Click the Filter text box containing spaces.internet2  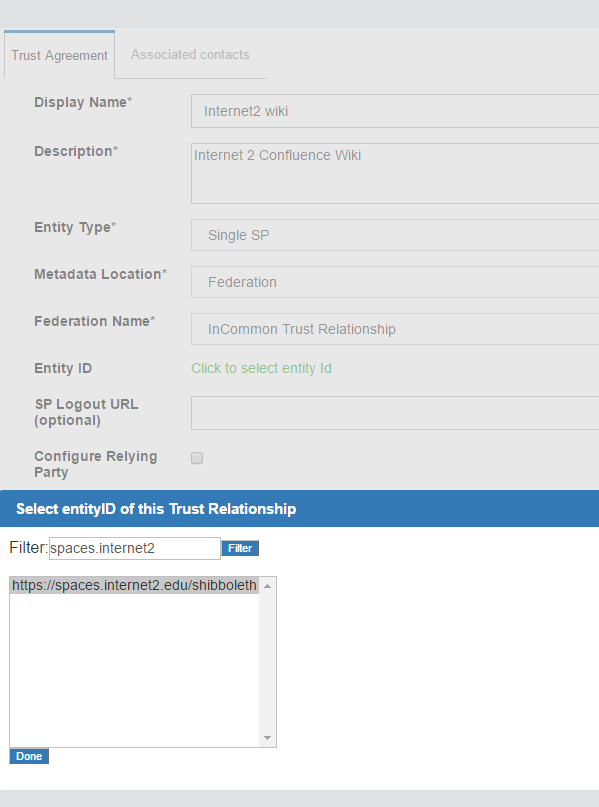coord(135,548)
